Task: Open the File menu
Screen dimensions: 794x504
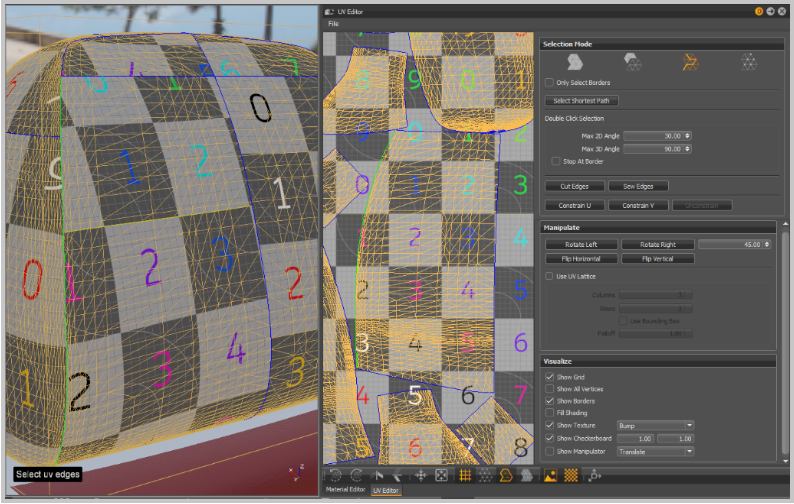Action: click(x=333, y=24)
